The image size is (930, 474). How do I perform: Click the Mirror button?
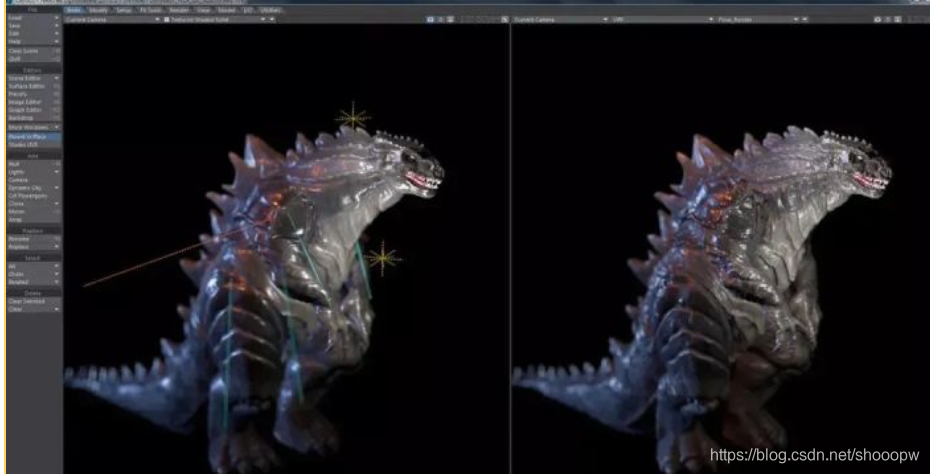click(x=34, y=211)
